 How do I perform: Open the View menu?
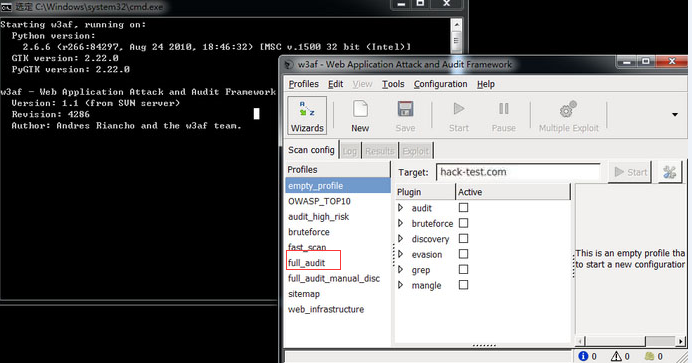click(362, 84)
